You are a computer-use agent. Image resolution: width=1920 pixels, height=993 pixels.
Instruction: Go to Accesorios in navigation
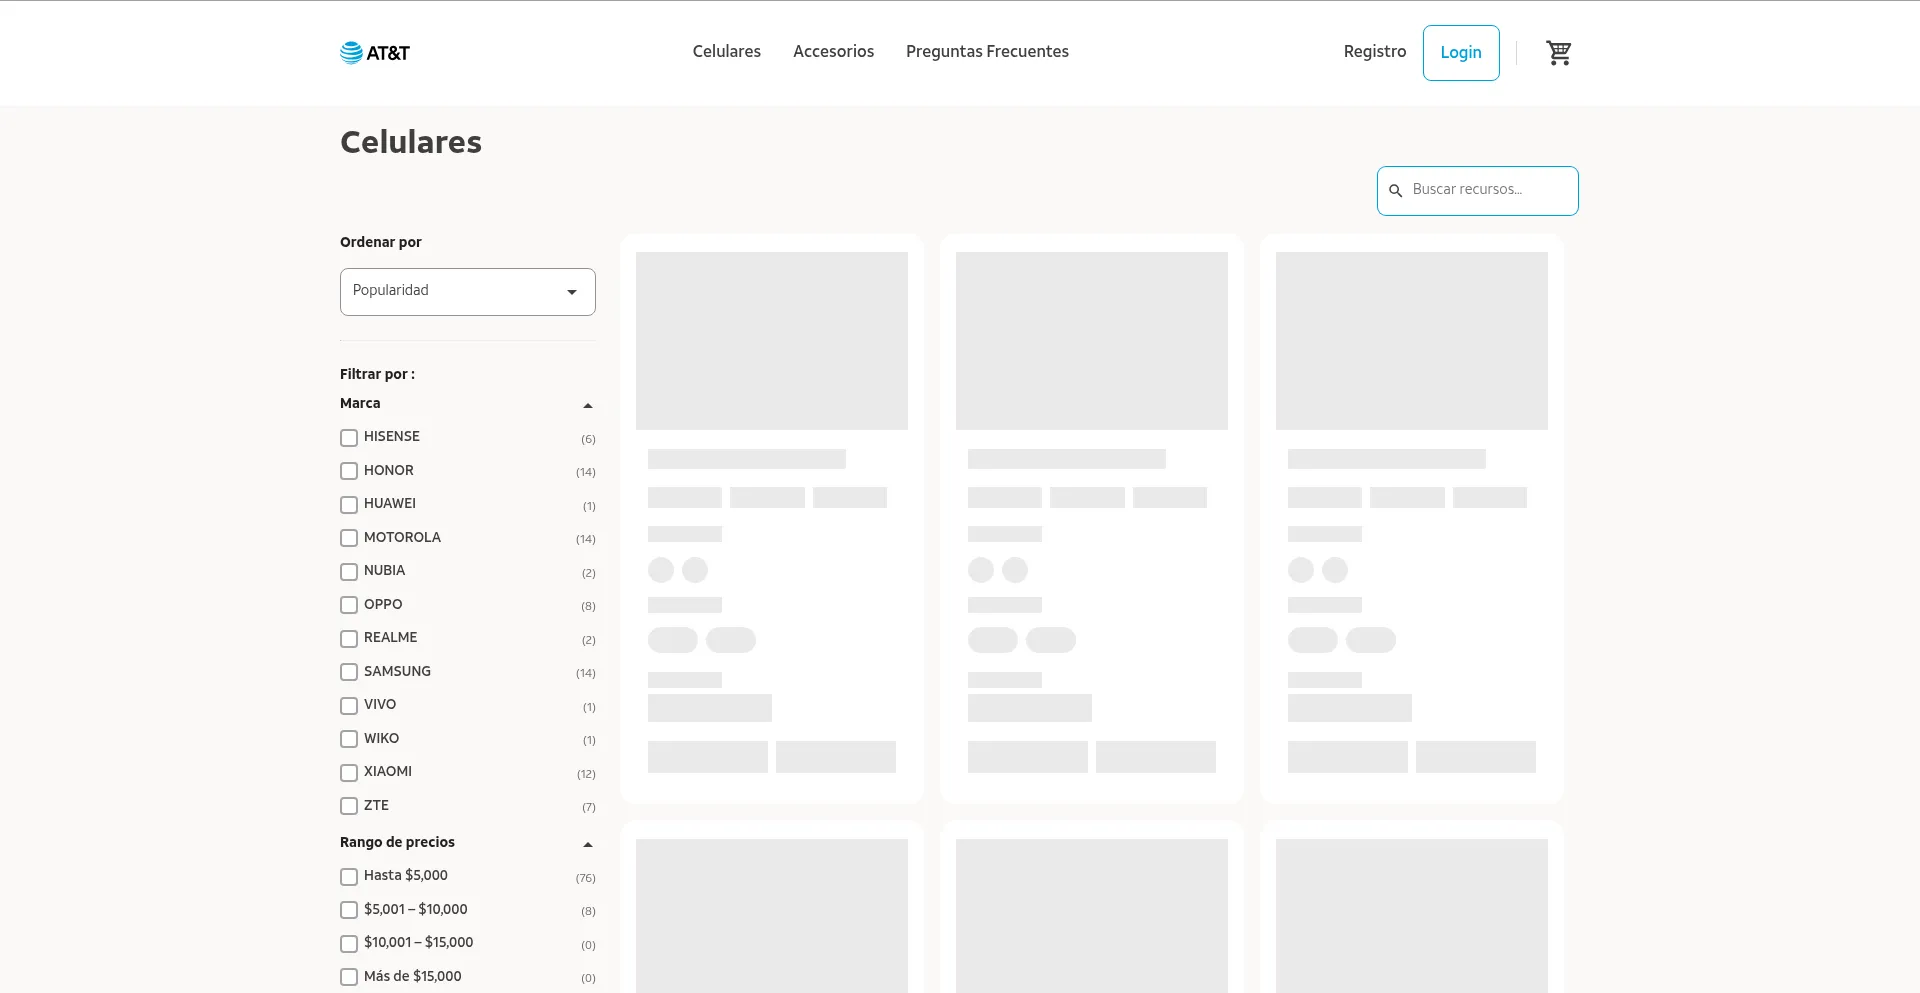(833, 52)
